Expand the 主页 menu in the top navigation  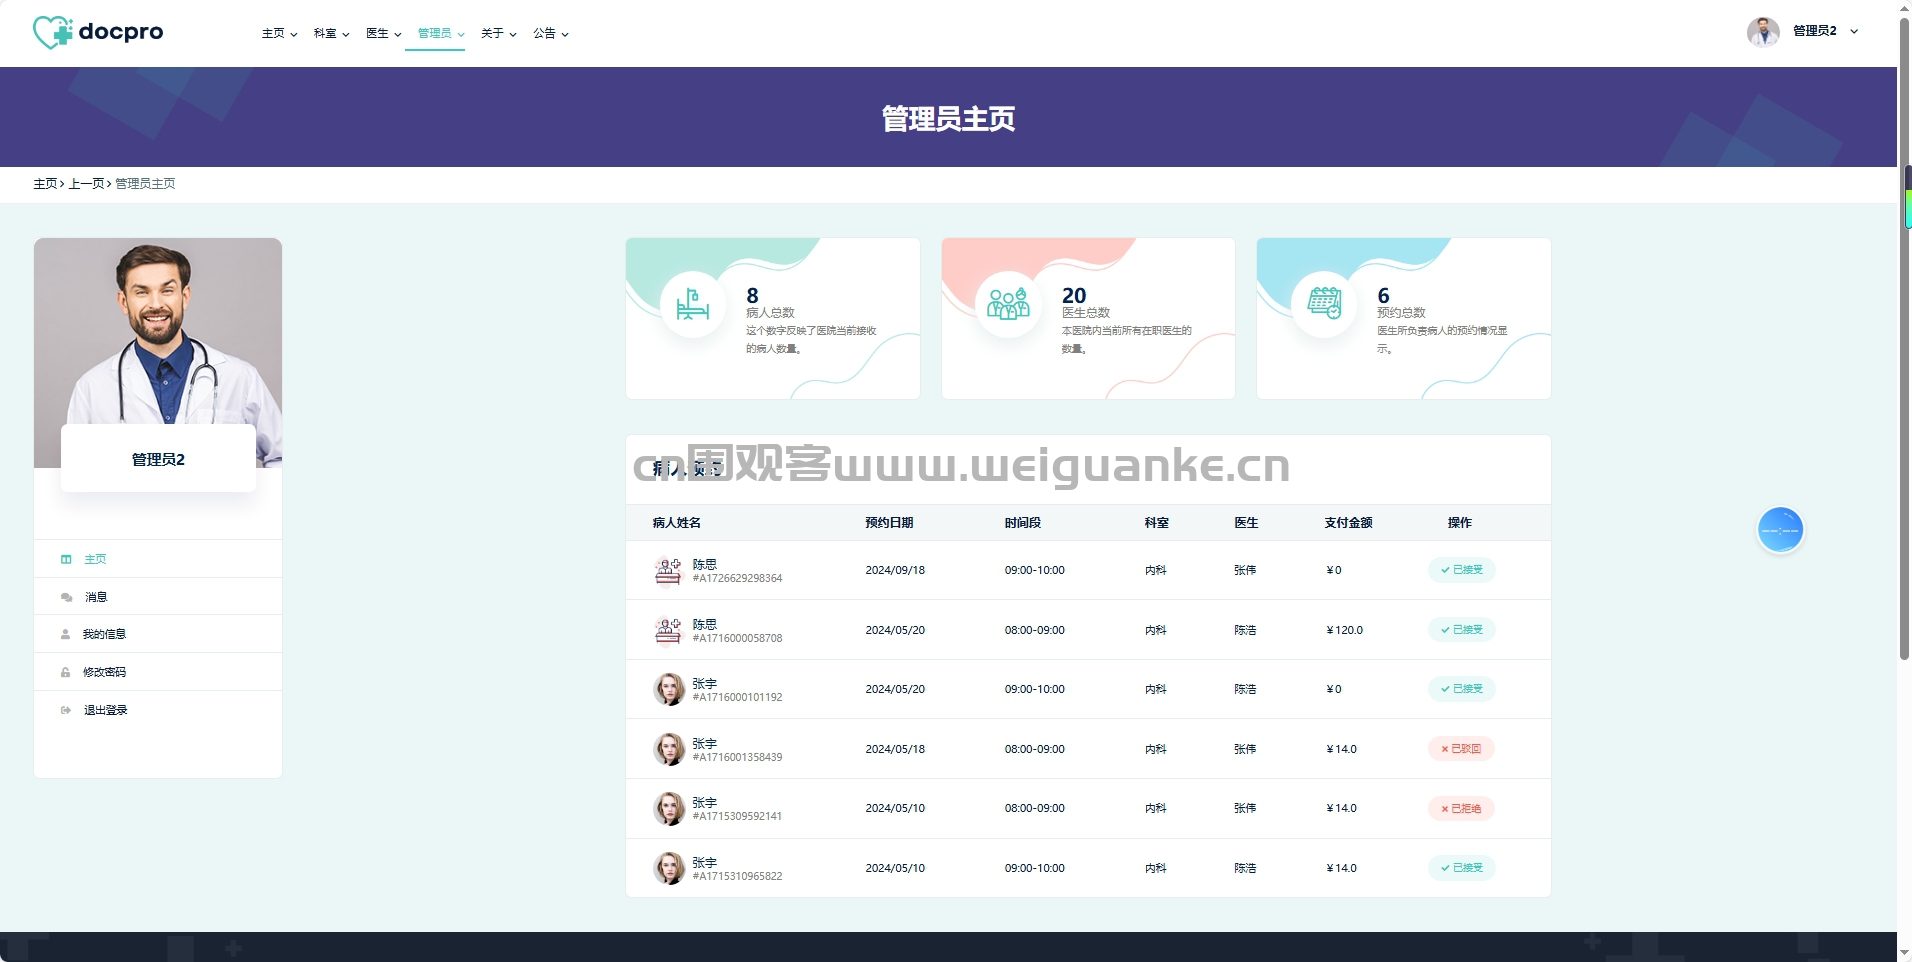pyautogui.click(x=280, y=33)
